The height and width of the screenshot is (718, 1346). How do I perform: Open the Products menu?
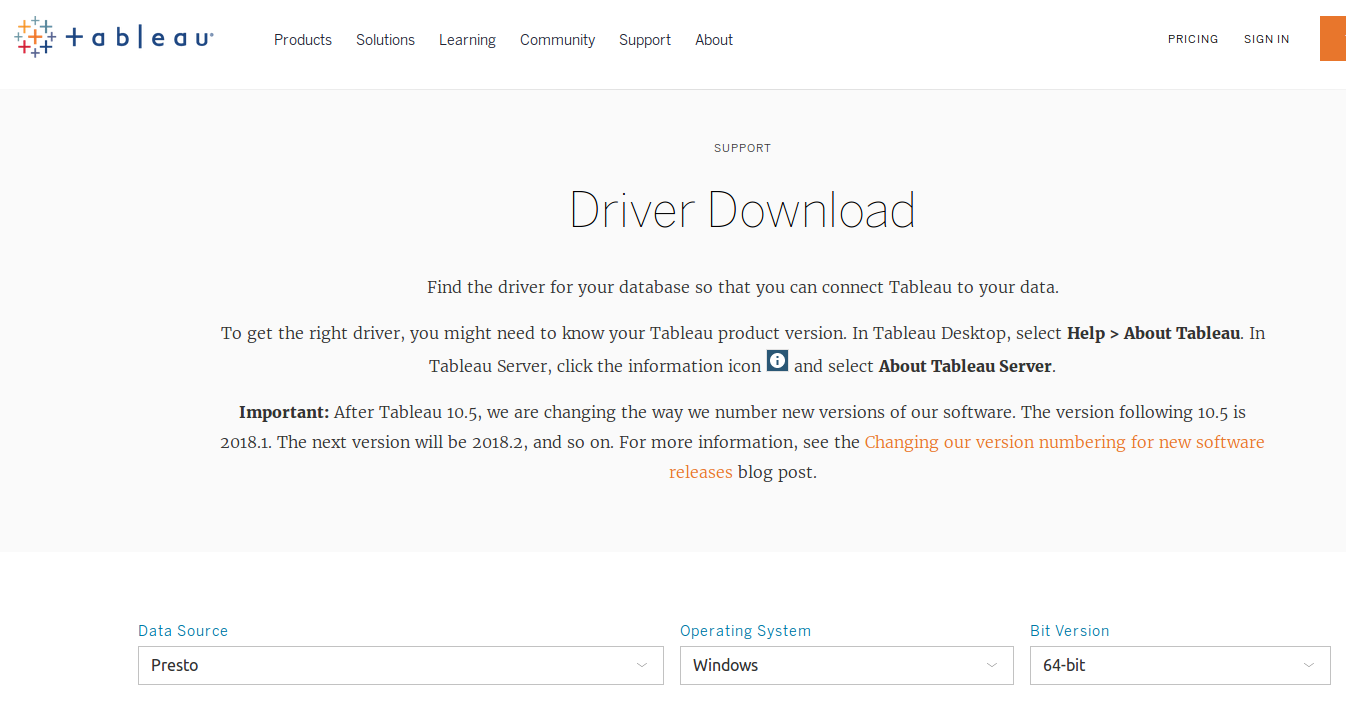(303, 40)
